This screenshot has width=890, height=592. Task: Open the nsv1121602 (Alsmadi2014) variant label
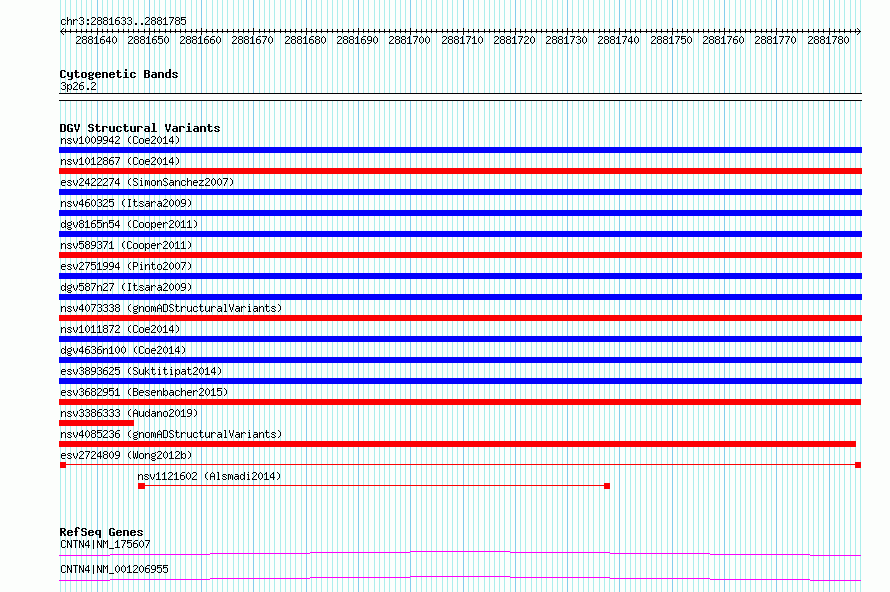[x=209, y=476]
